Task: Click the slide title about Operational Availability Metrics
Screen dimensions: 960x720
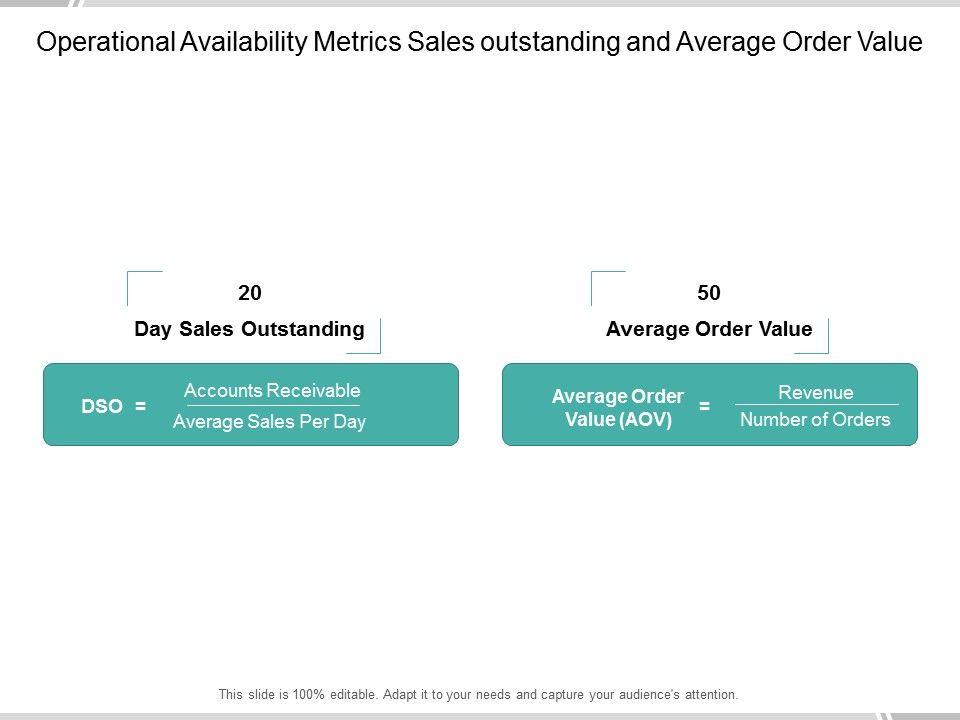Action: click(479, 42)
